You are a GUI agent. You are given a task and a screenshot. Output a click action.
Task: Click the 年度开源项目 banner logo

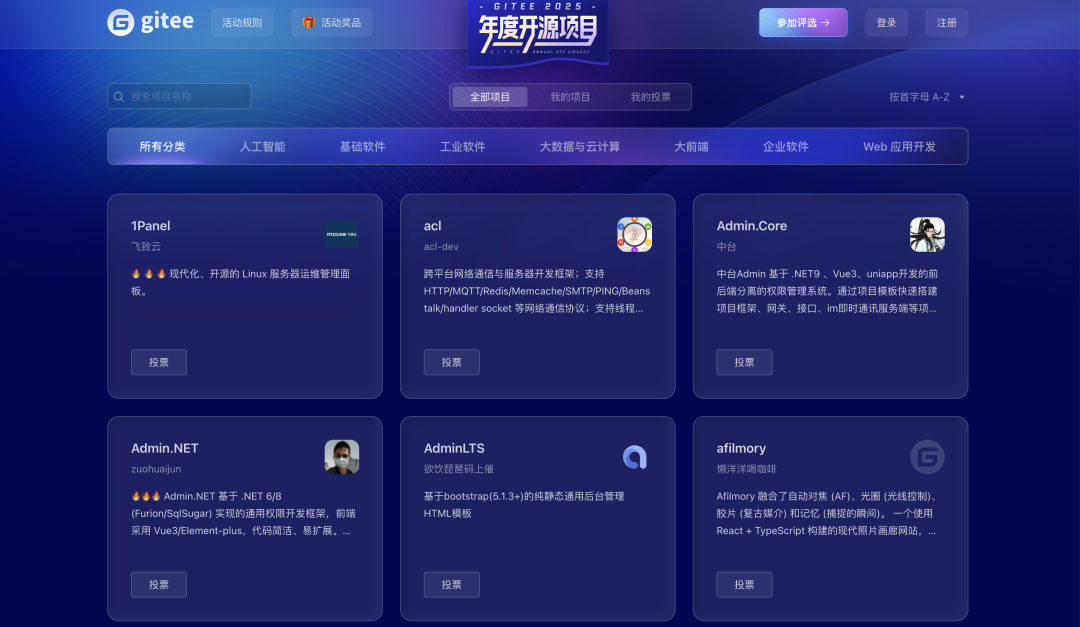[538, 33]
